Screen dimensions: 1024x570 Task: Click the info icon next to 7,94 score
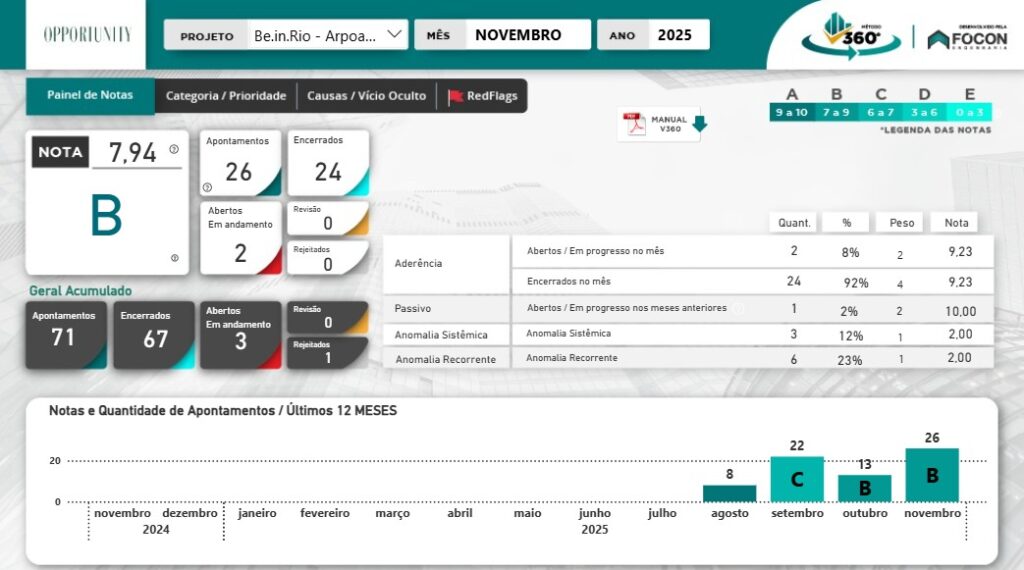pyautogui.click(x=174, y=149)
